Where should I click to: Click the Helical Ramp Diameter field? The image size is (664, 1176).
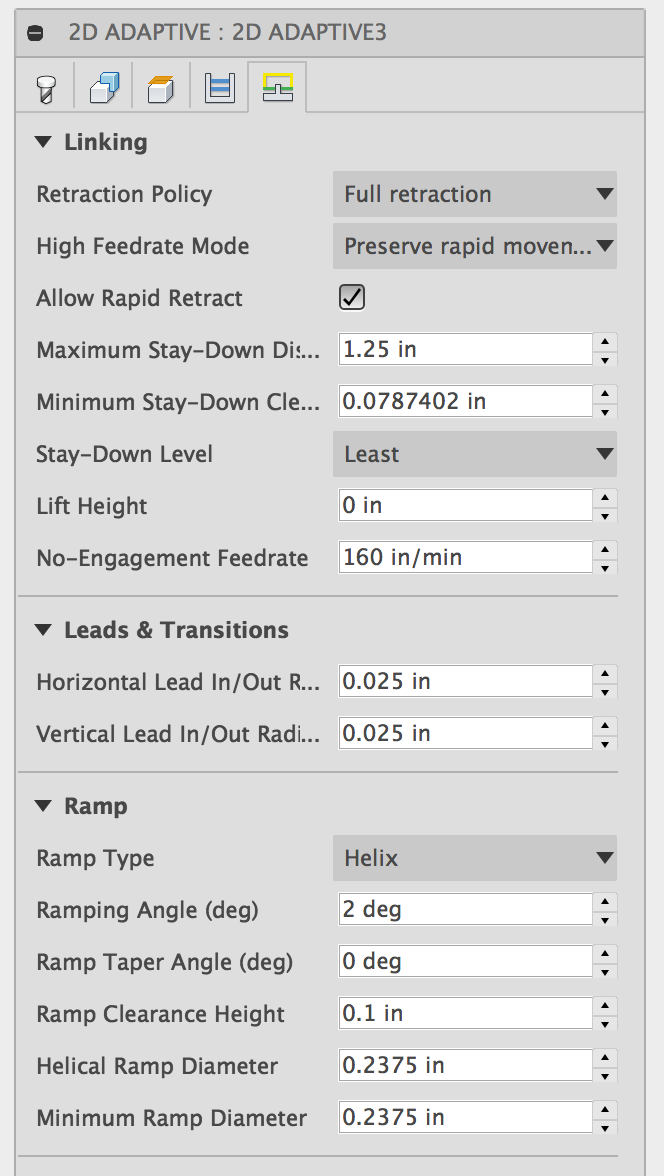464,1066
